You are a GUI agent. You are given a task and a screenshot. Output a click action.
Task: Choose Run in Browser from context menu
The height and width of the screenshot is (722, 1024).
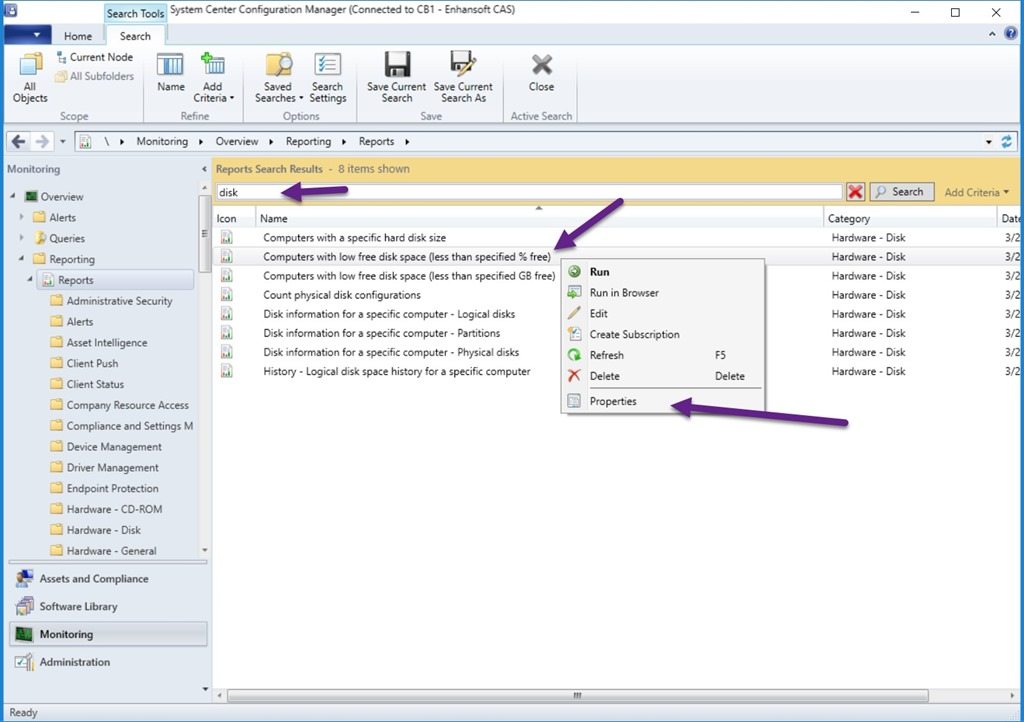pos(663,292)
